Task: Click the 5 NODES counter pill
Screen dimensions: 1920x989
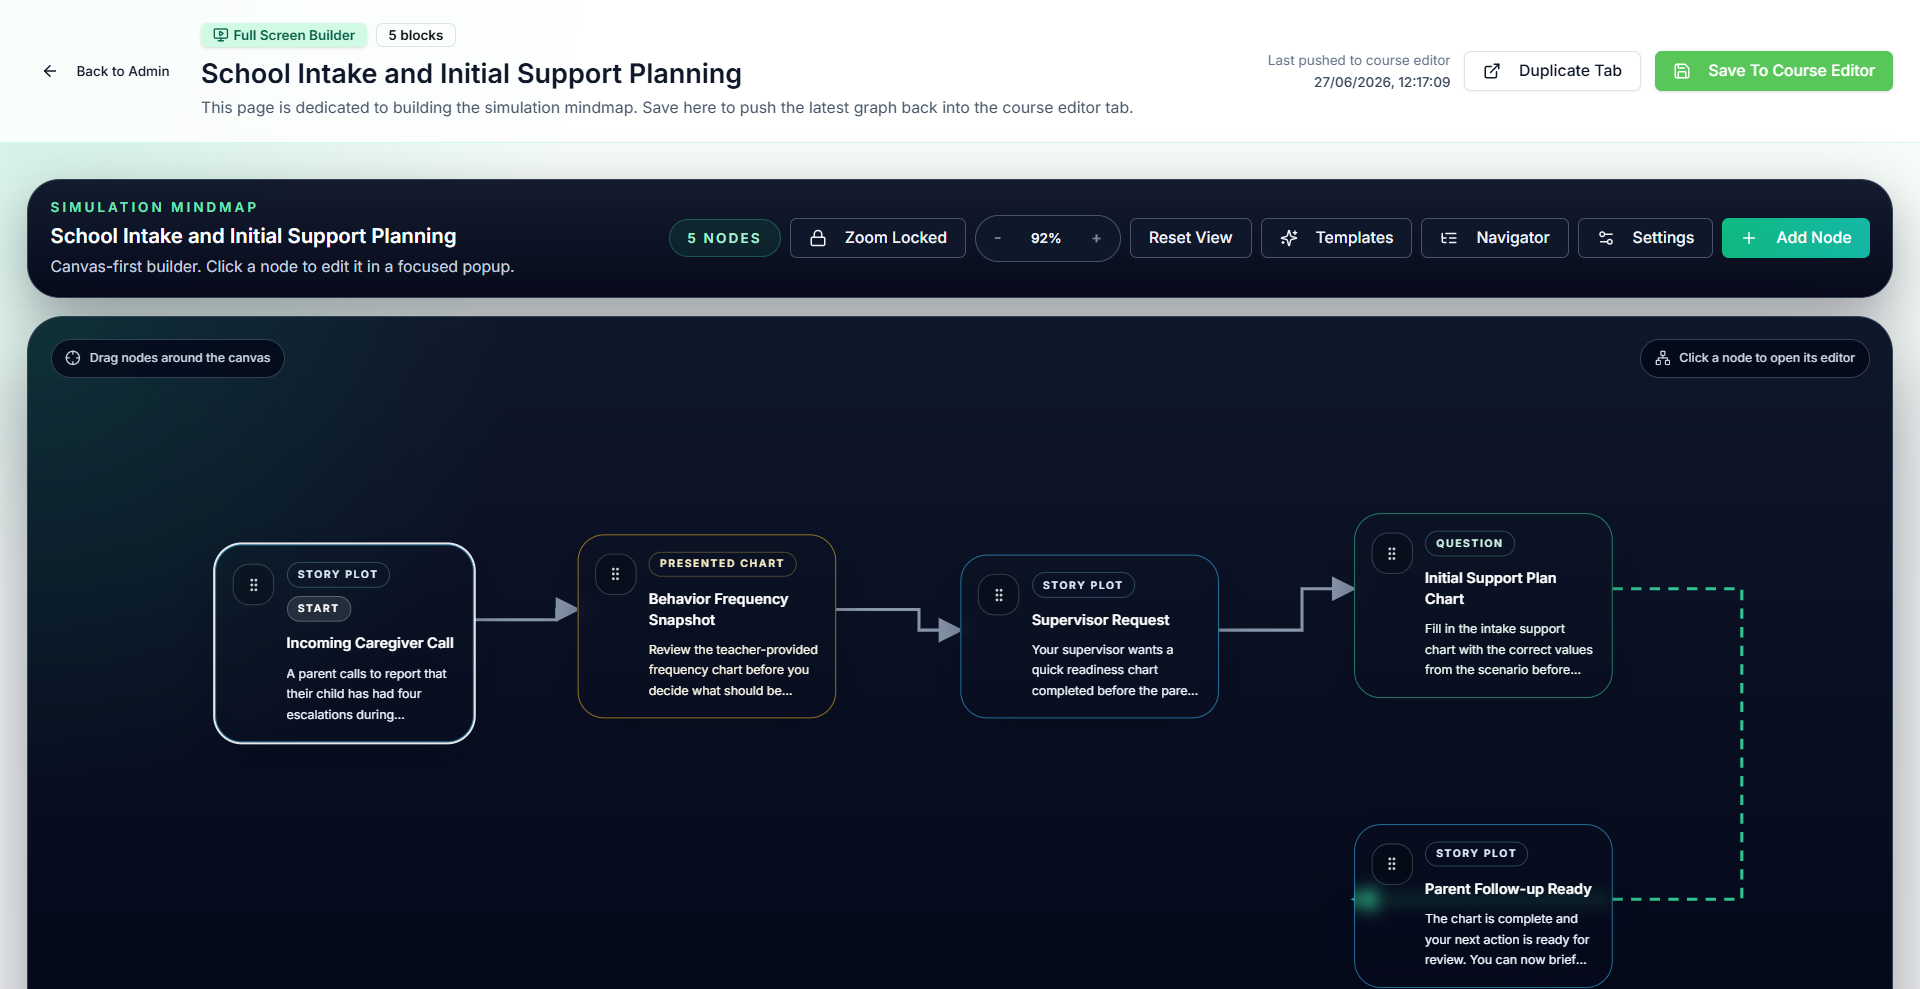Action: click(724, 238)
